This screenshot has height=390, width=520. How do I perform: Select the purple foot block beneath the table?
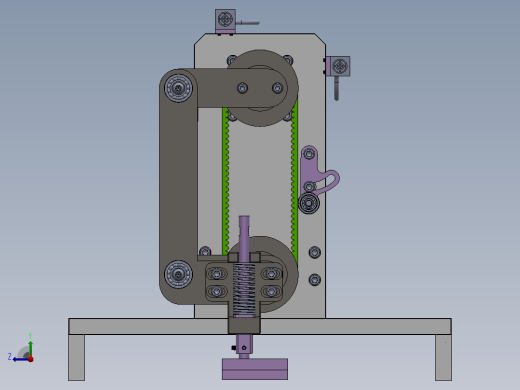(x=255, y=369)
